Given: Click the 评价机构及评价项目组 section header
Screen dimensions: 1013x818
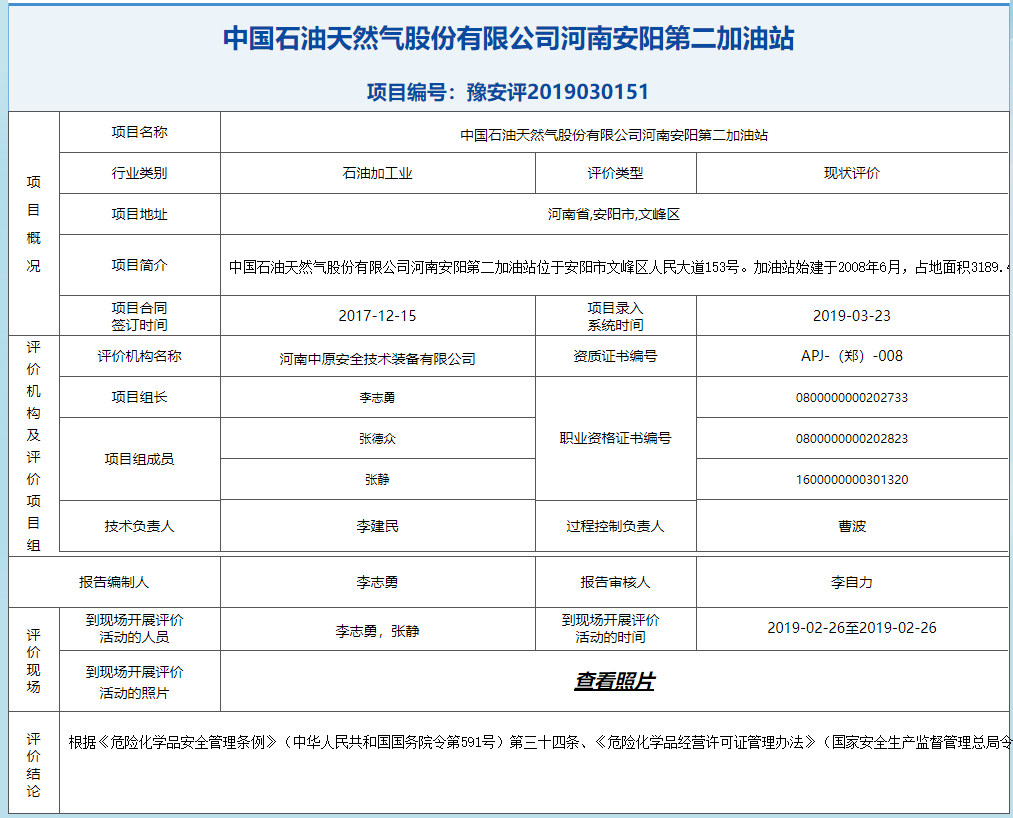Looking at the screenshot, I should [x=34, y=446].
